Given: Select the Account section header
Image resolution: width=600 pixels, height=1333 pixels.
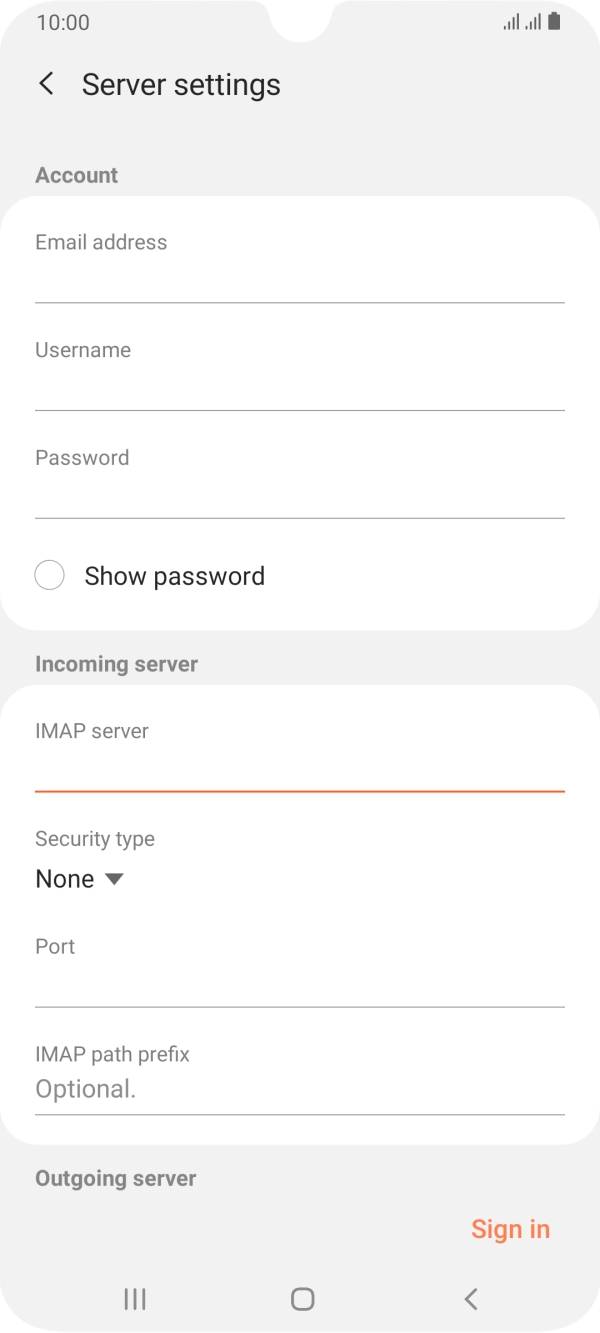Looking at the screenshot, I should tap(76, 175).
